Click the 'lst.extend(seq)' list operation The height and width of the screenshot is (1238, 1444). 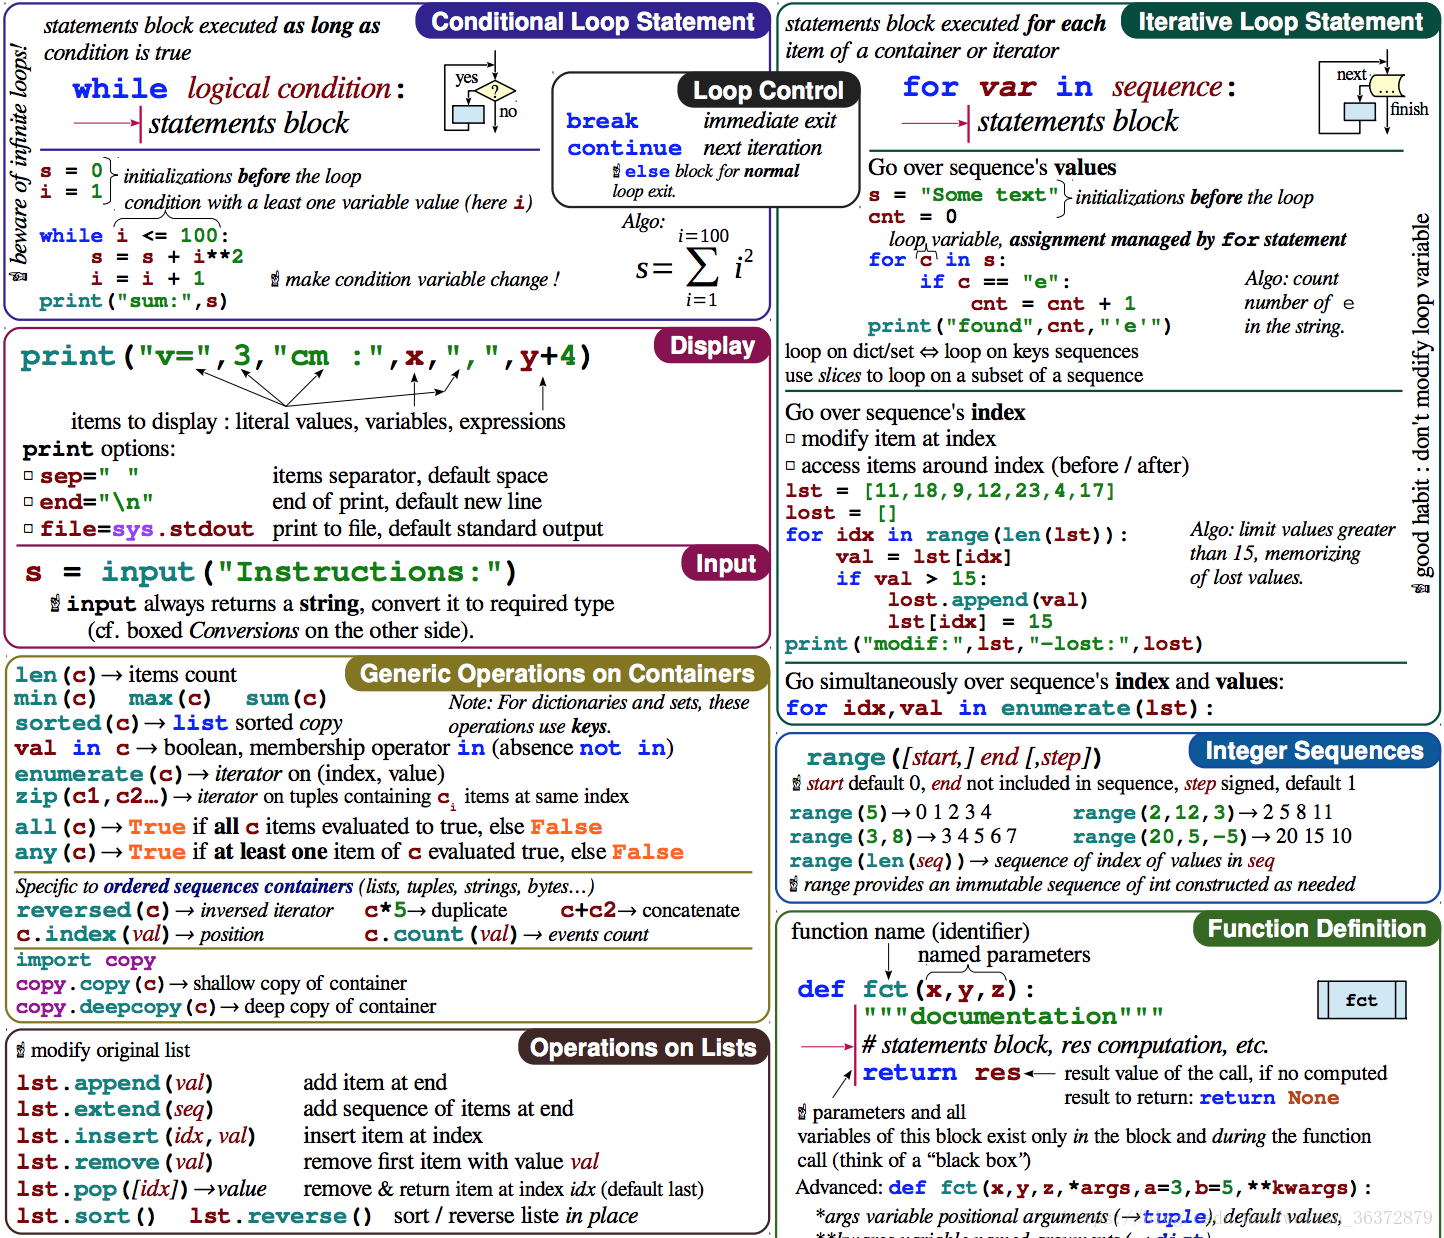tap(115, 1109)
